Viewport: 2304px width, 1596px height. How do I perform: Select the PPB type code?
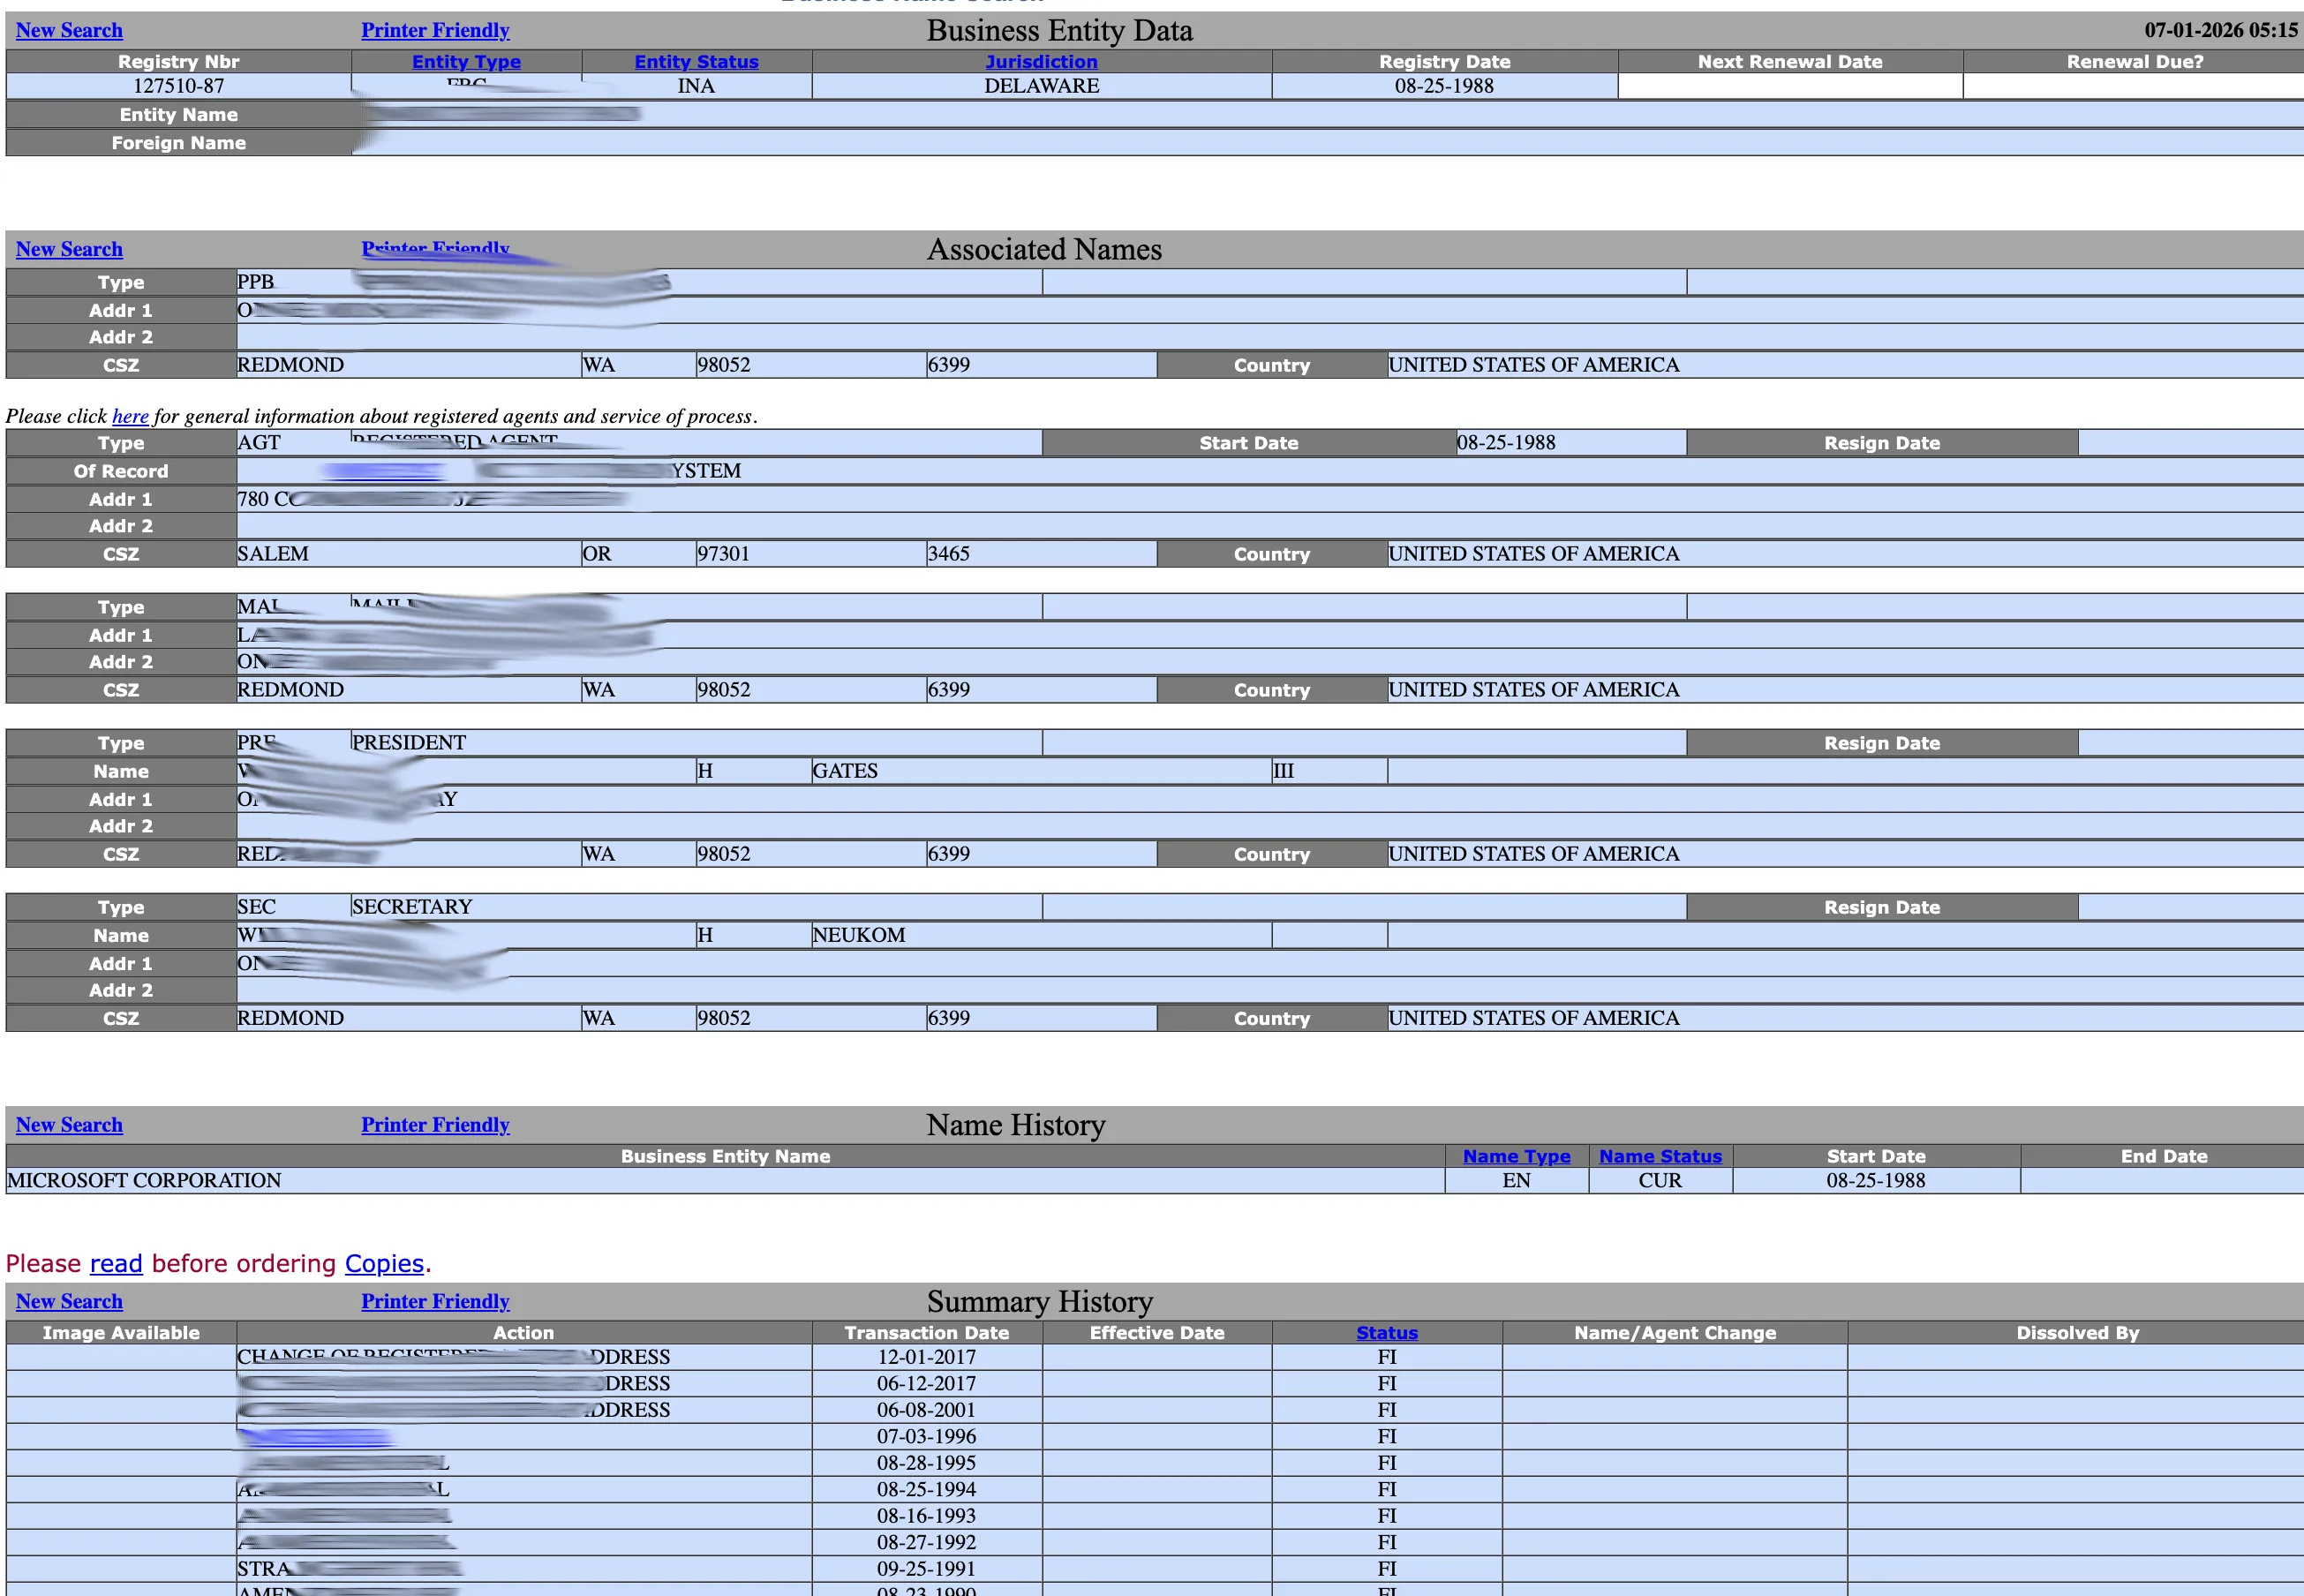pos(256,282)
